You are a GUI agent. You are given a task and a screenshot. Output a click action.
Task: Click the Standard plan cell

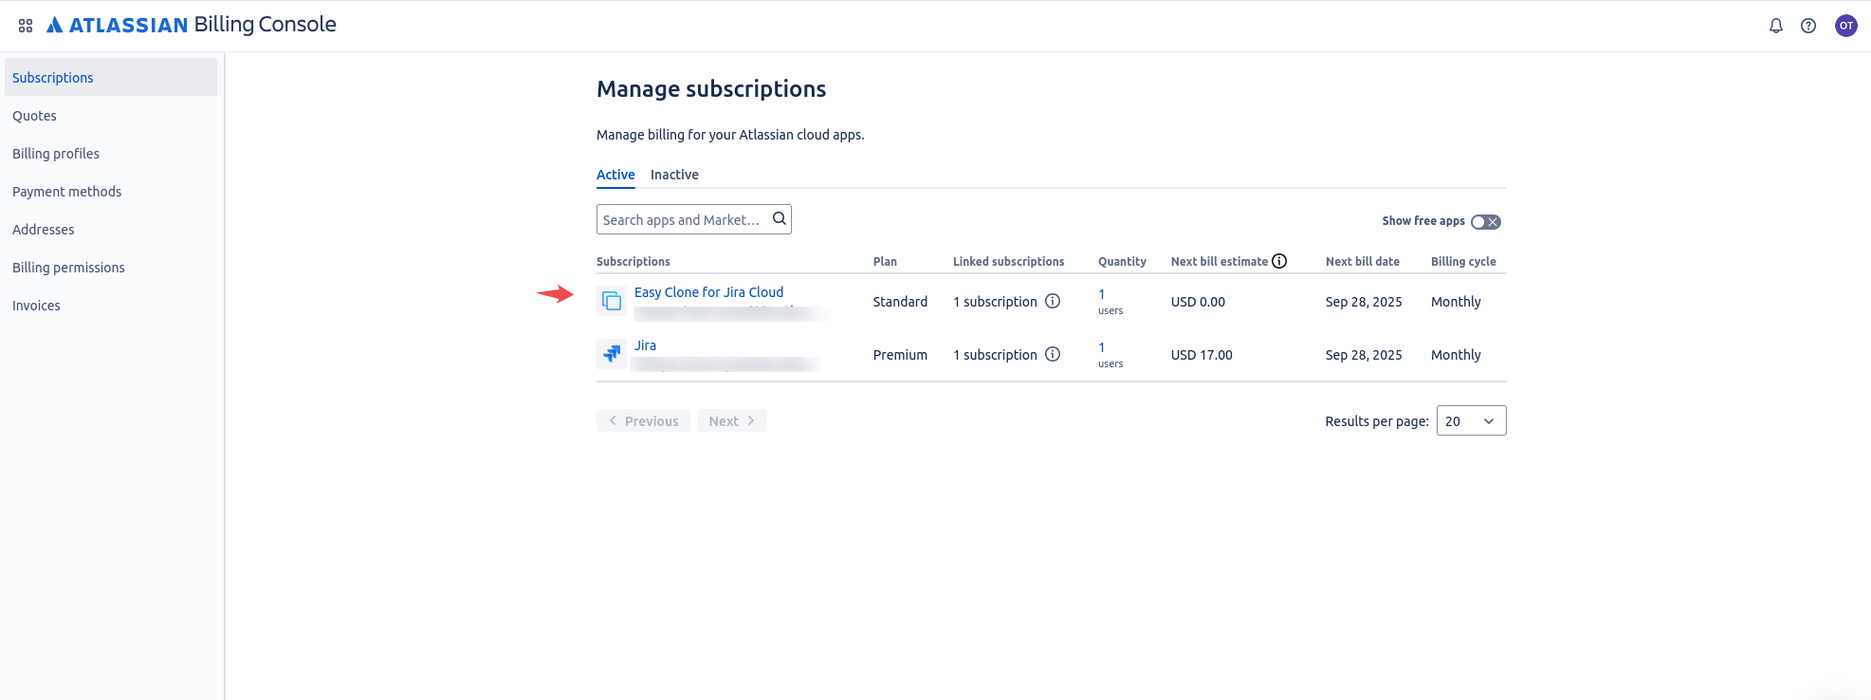[x=900, y=301]
